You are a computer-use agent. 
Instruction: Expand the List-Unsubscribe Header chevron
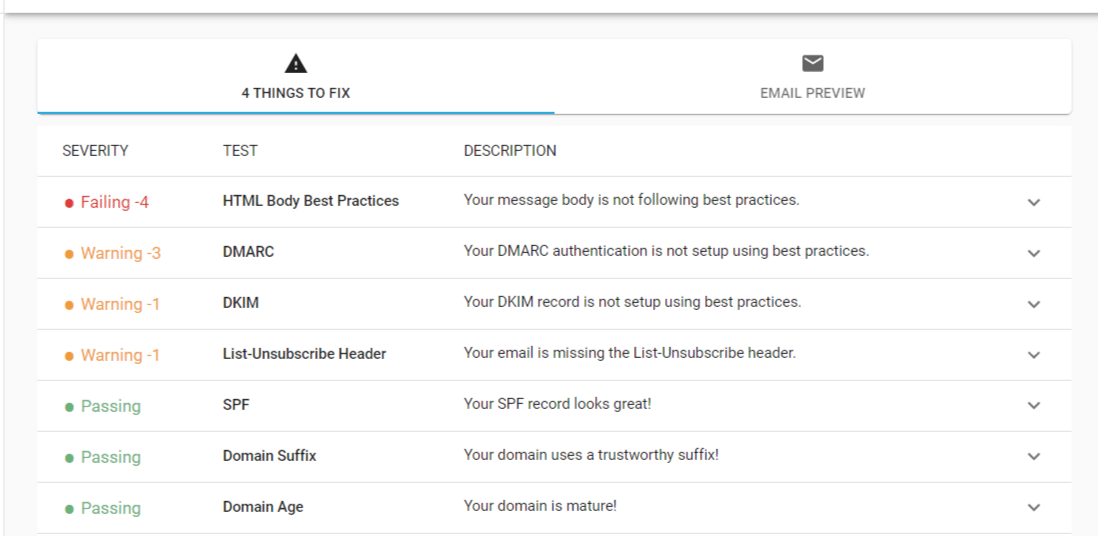(x=1034, y=355)
